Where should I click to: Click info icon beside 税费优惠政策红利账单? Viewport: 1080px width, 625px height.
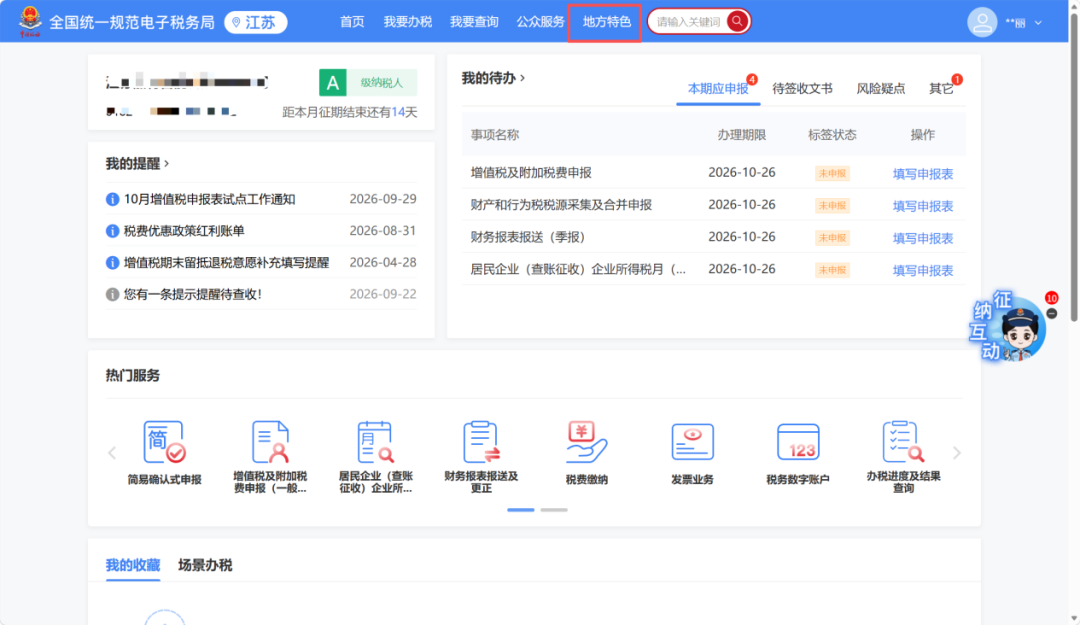[112, 231]
